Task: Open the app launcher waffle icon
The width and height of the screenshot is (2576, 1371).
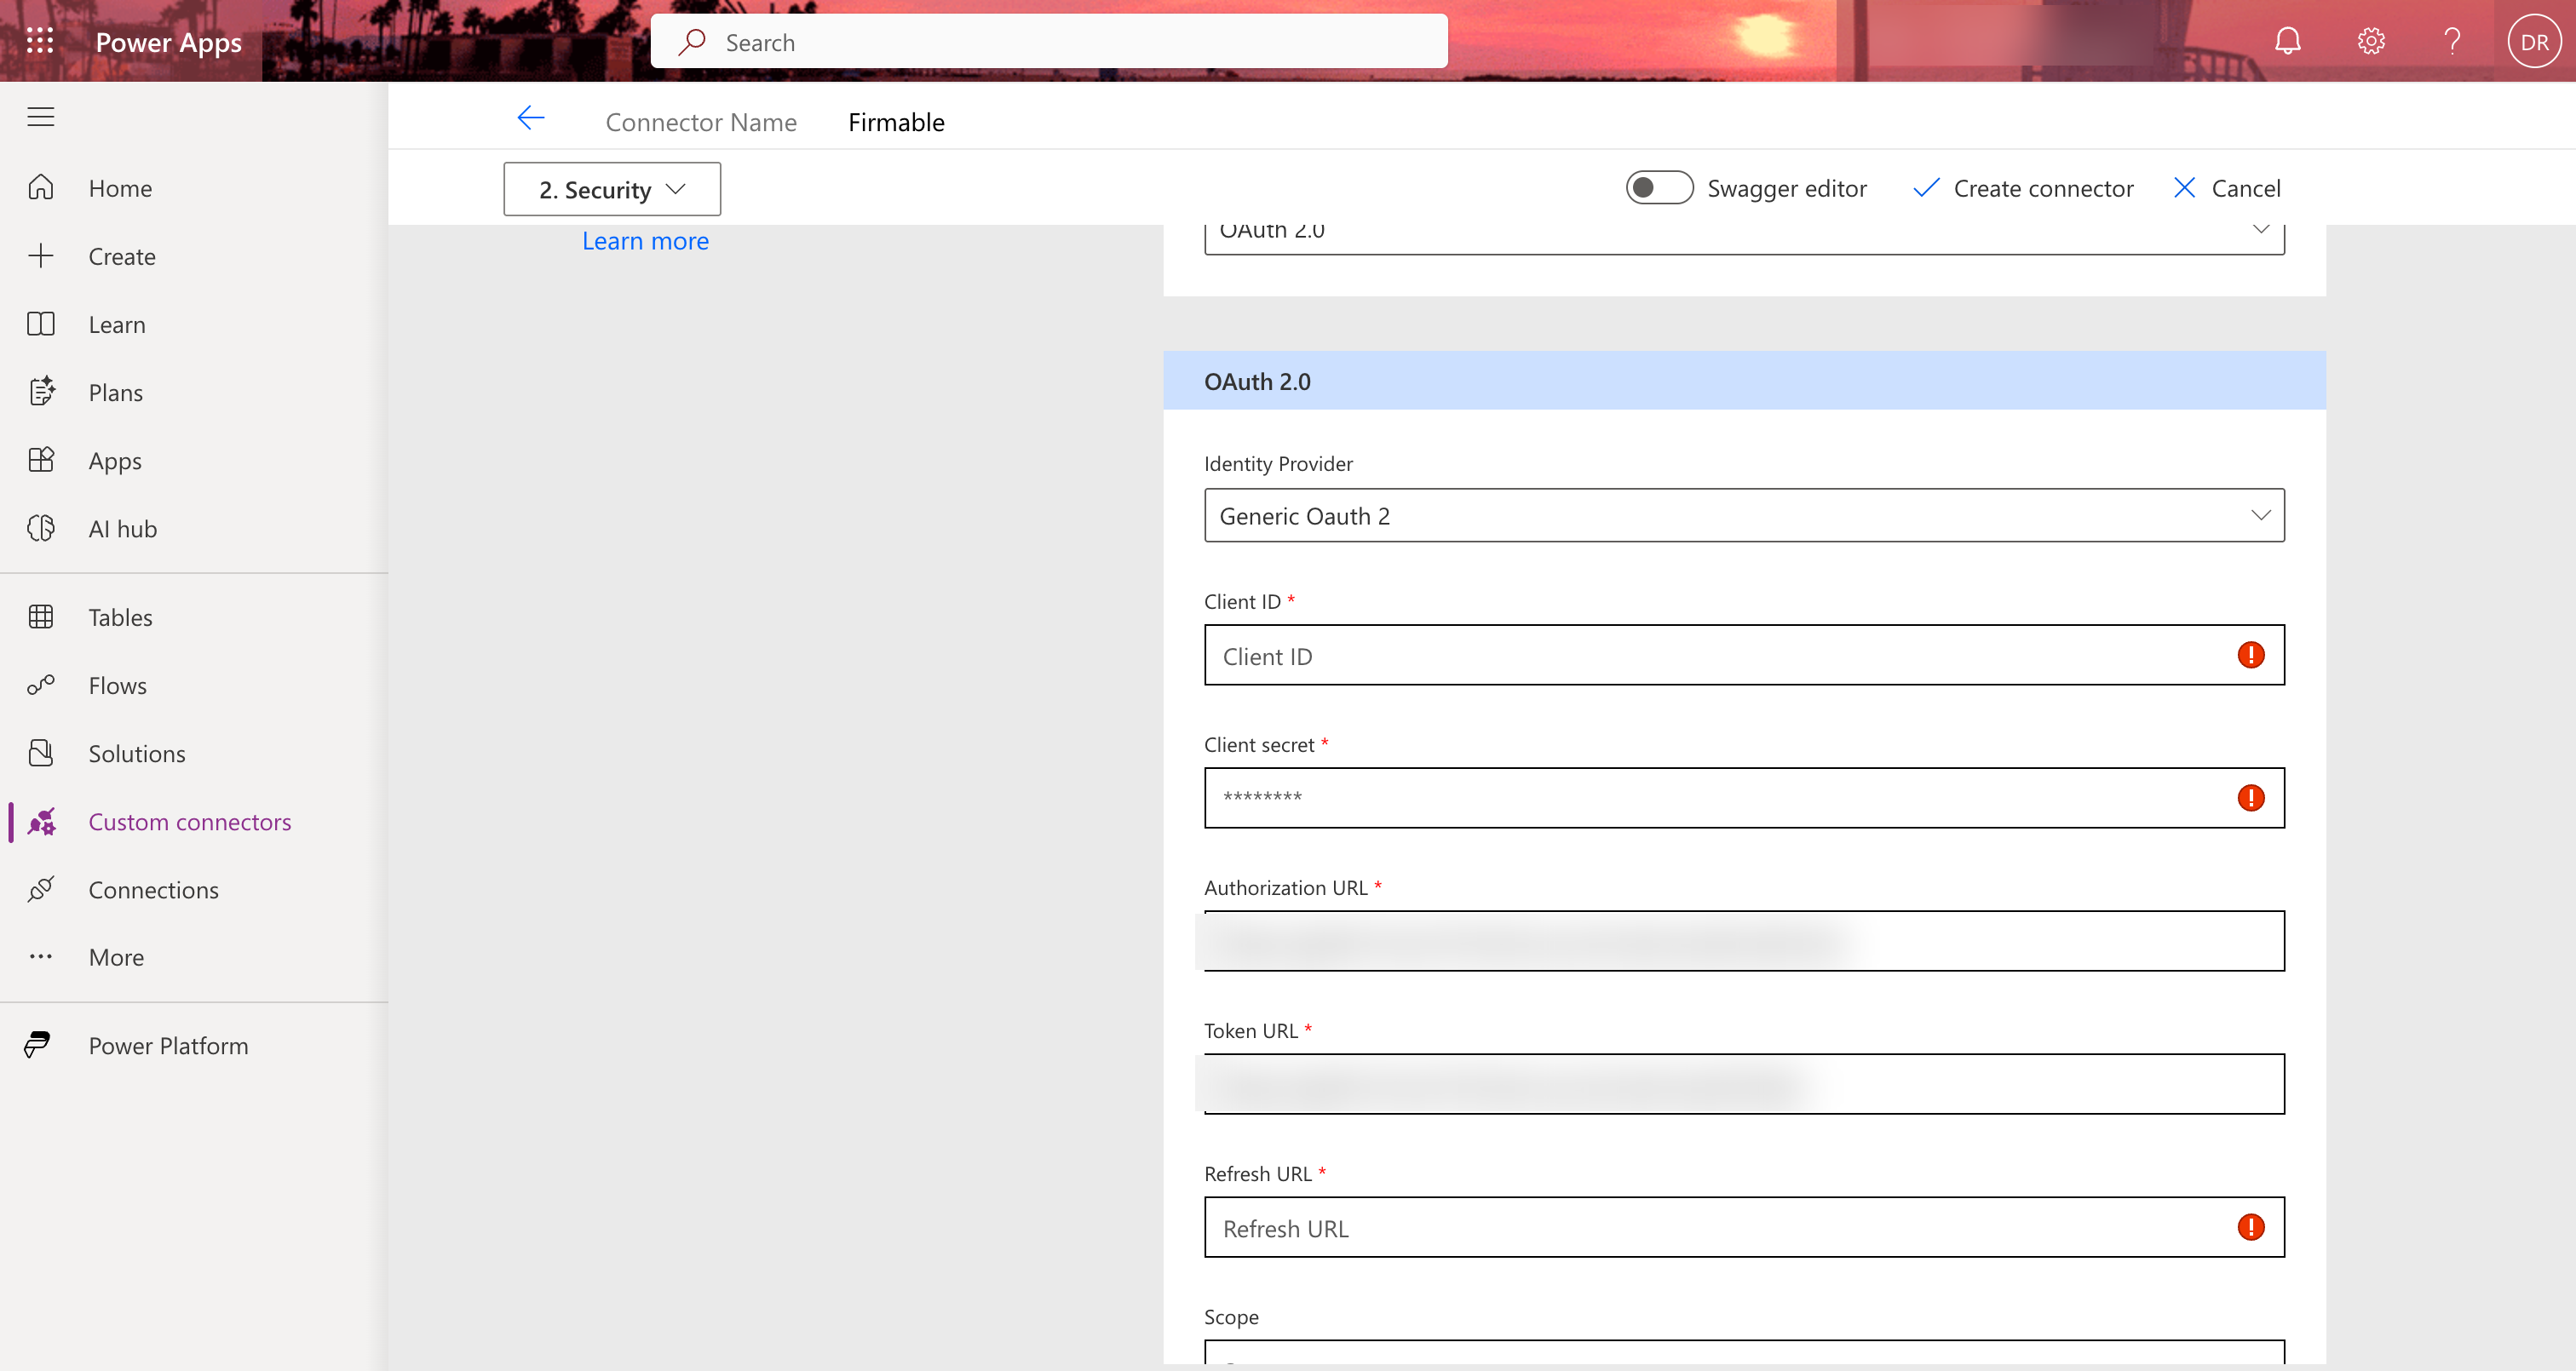Action: (40, 41)
